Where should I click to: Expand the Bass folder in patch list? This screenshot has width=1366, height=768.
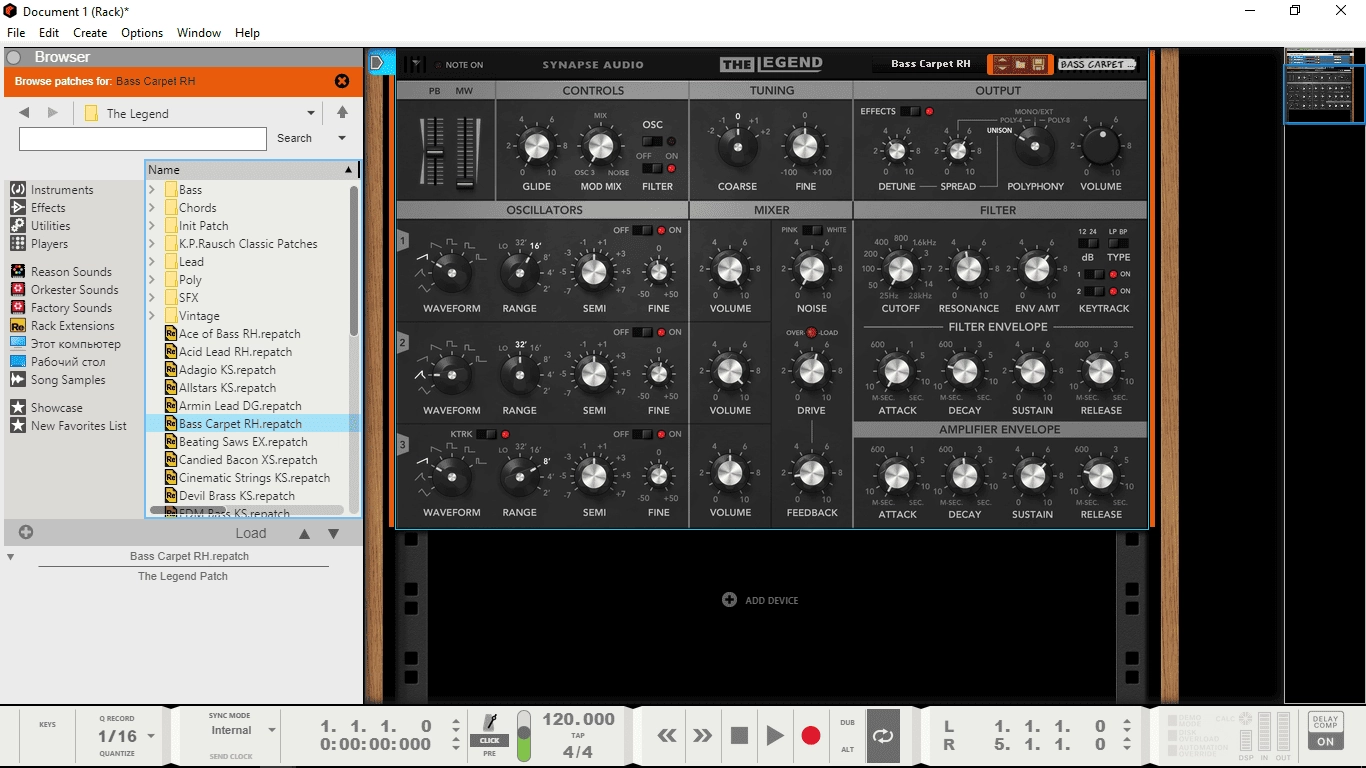[152, 190]
